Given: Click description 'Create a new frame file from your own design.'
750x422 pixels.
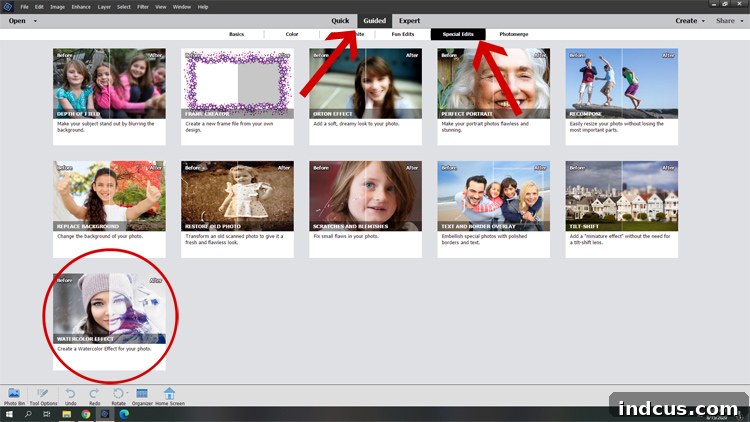Looking at the screenshot, I should click(230, 127).
